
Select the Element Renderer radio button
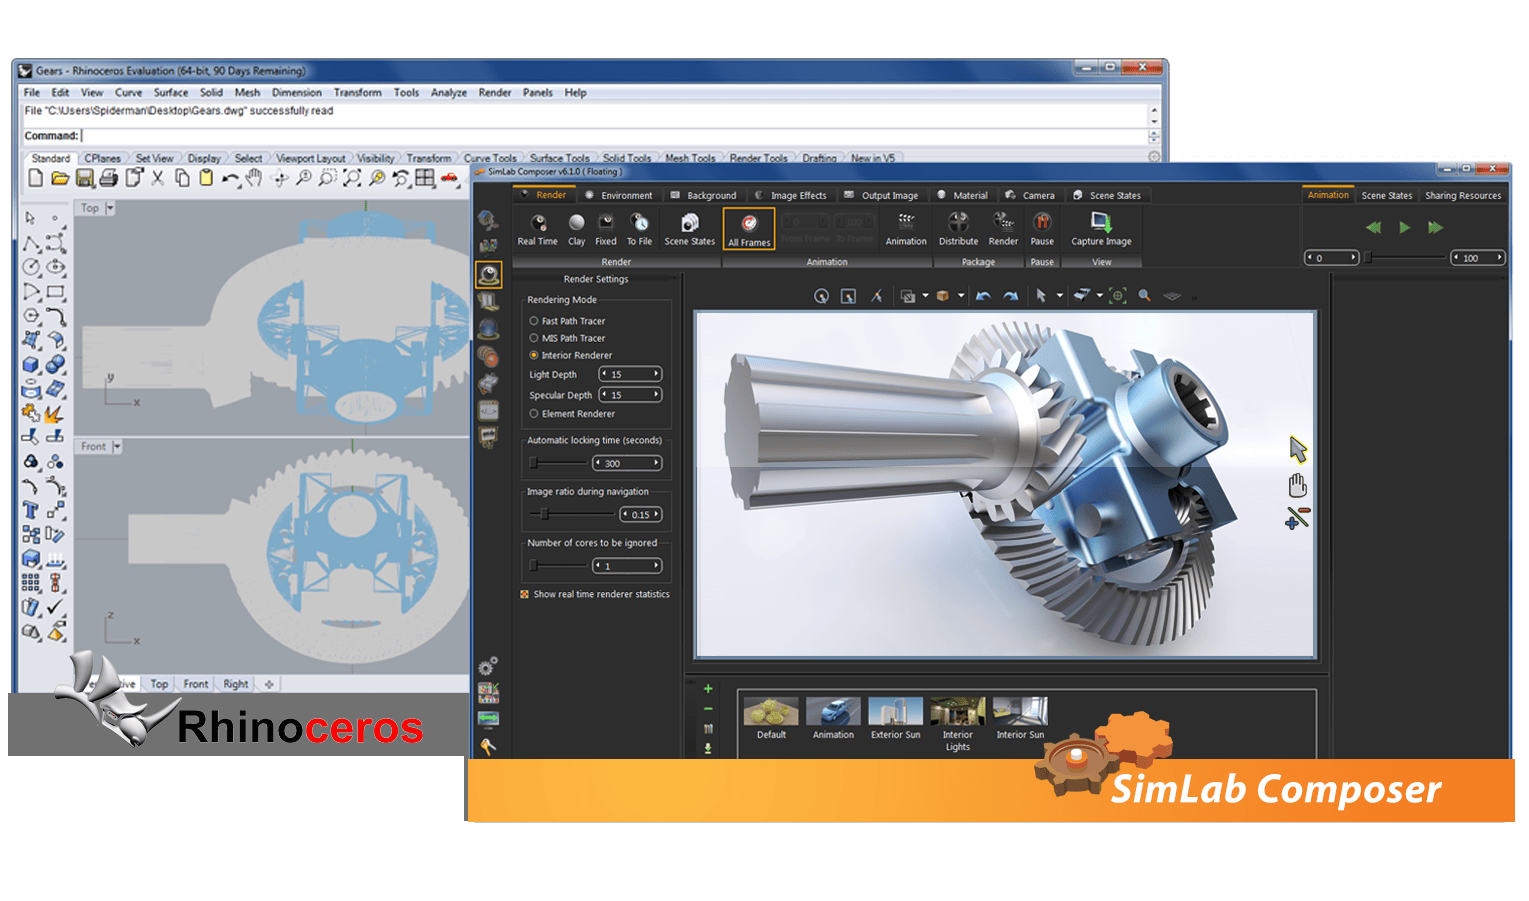(534, 413)
